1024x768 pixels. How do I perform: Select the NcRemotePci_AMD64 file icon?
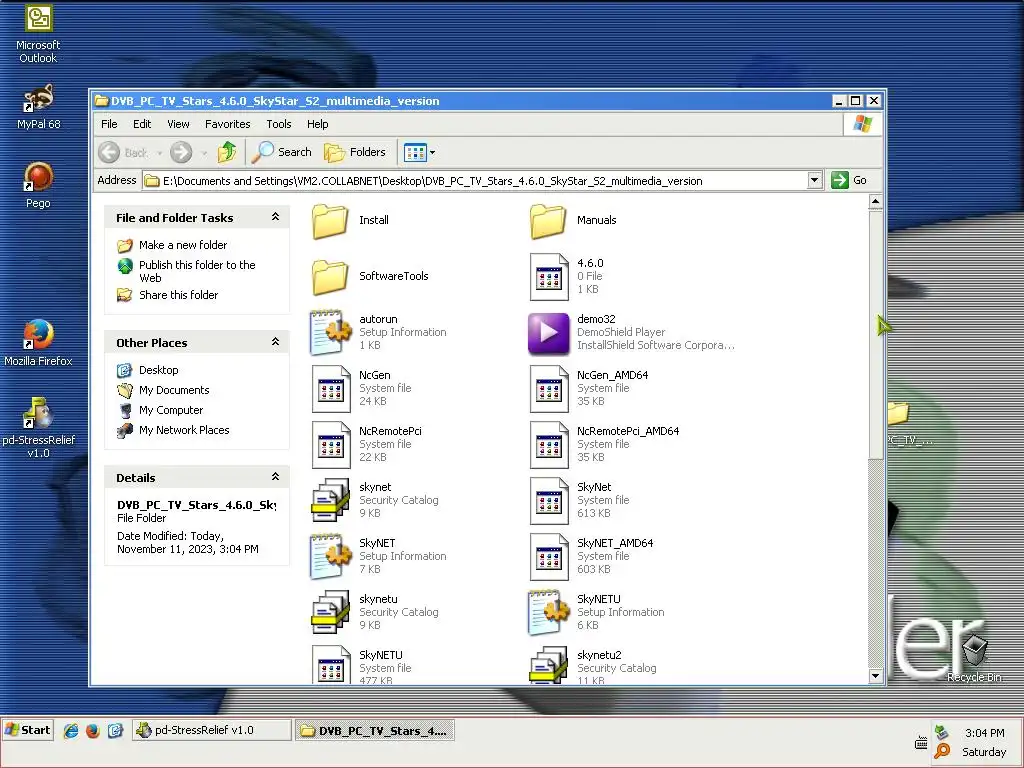(x=549, y=445)
